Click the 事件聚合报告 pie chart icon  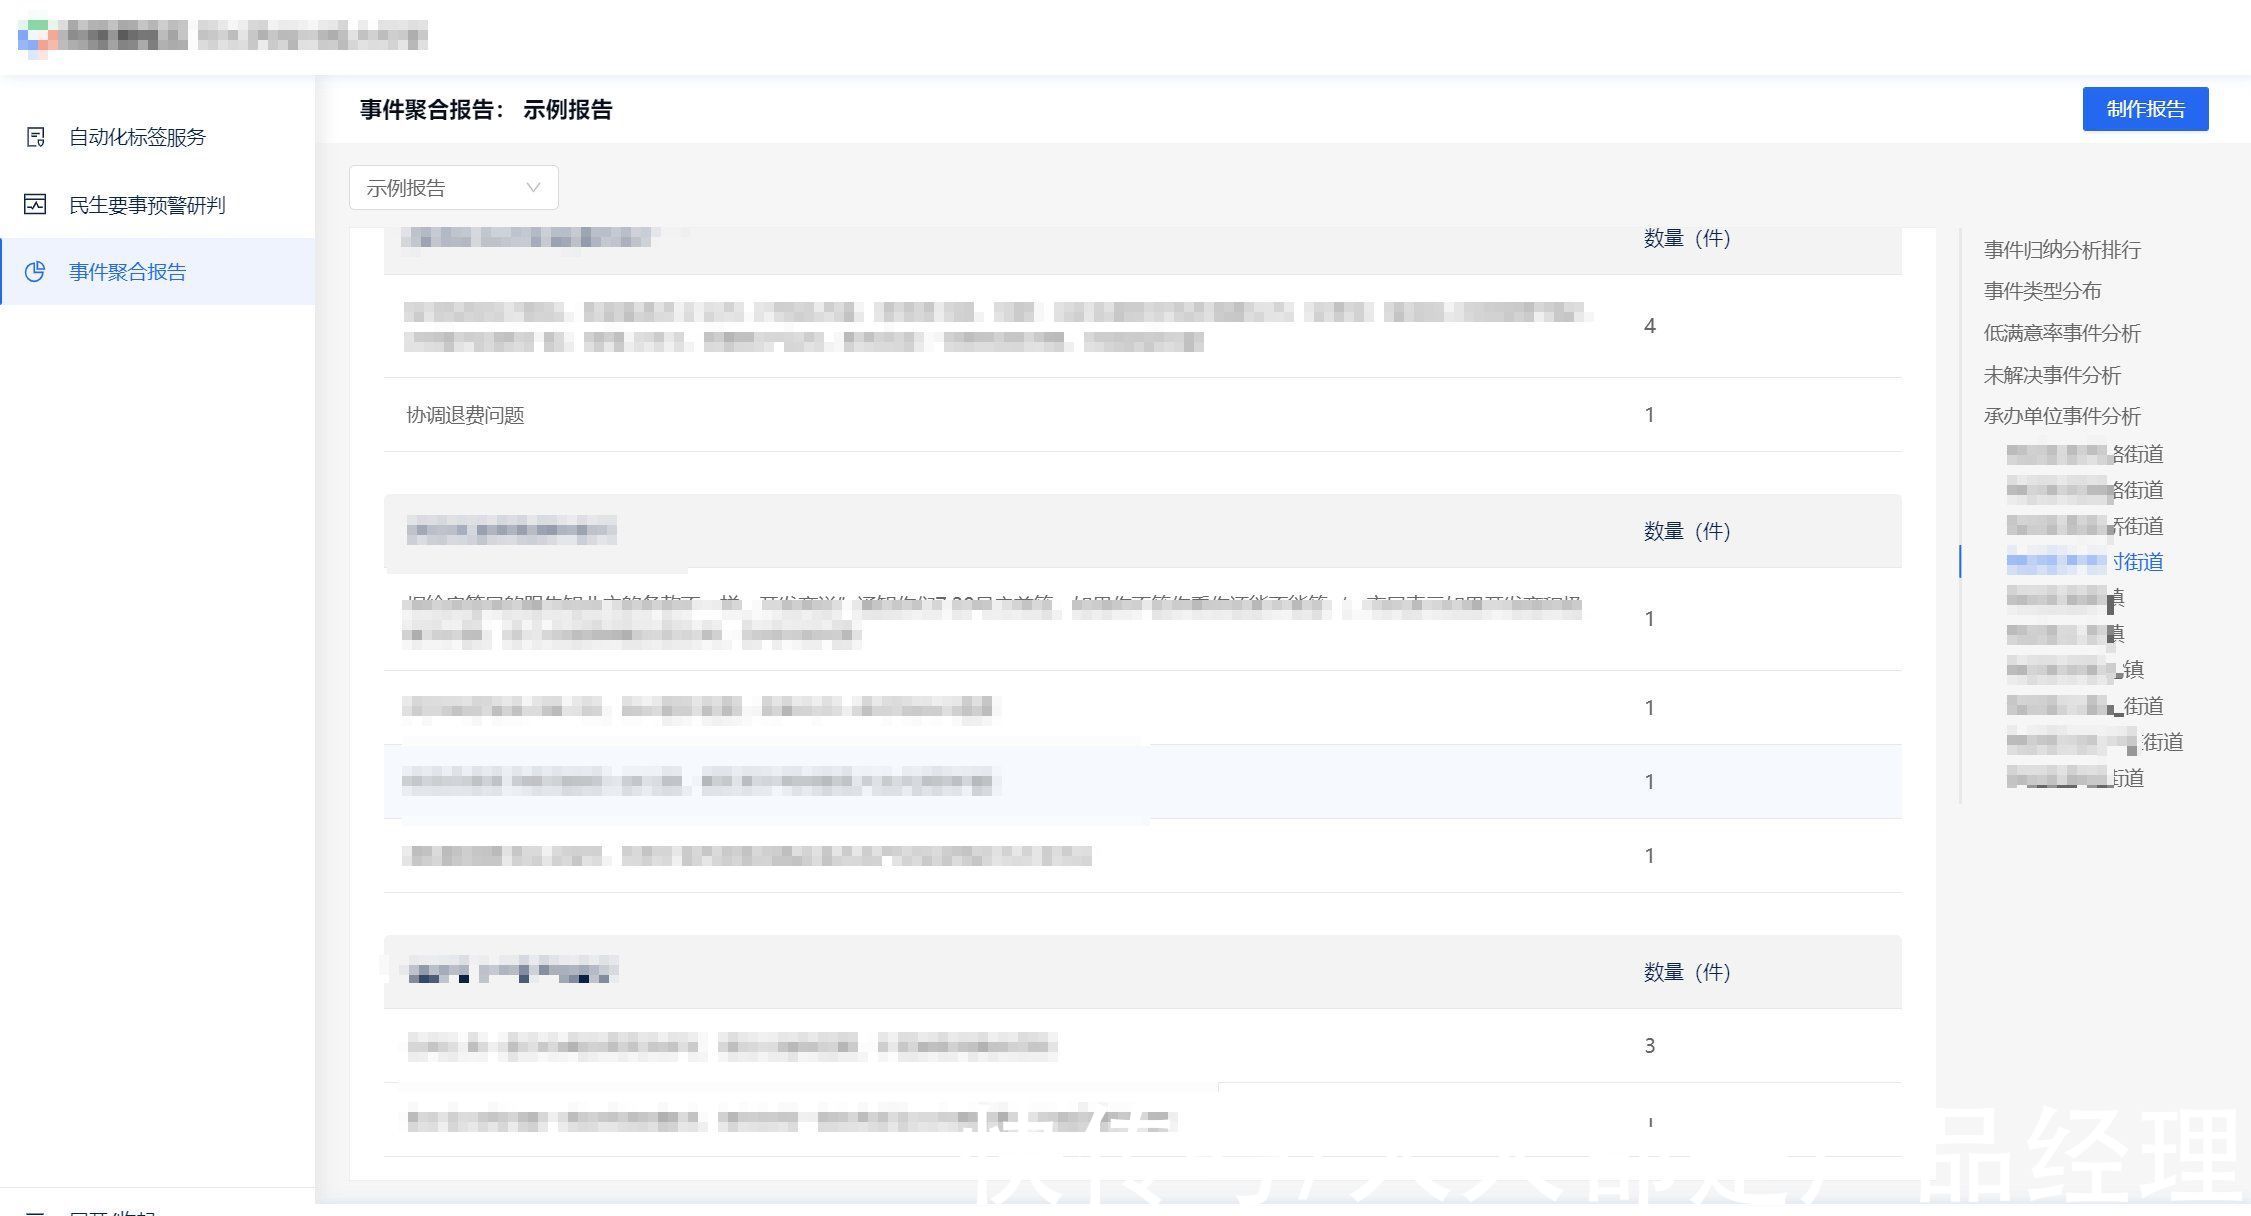tap(35, 271)
